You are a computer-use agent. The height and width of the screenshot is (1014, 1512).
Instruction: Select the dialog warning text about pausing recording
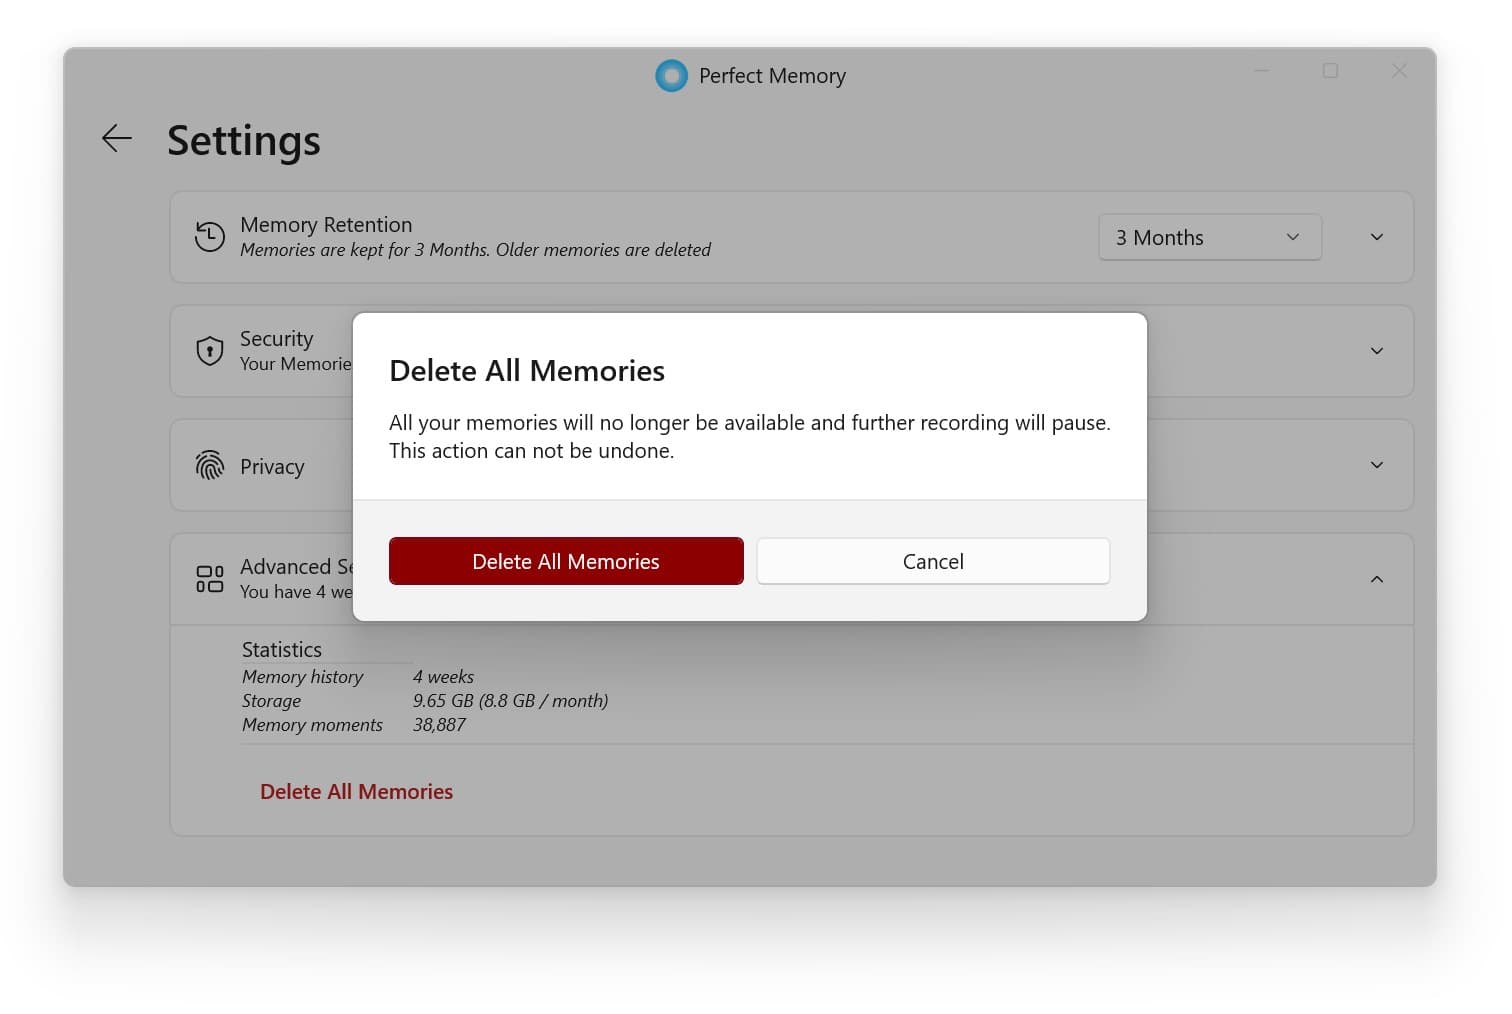click(x=749, y=436)
